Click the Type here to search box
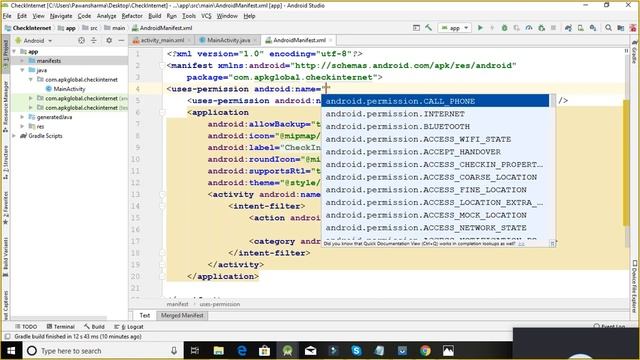Viewport: 640px width, 360px height. click(102, 351)
